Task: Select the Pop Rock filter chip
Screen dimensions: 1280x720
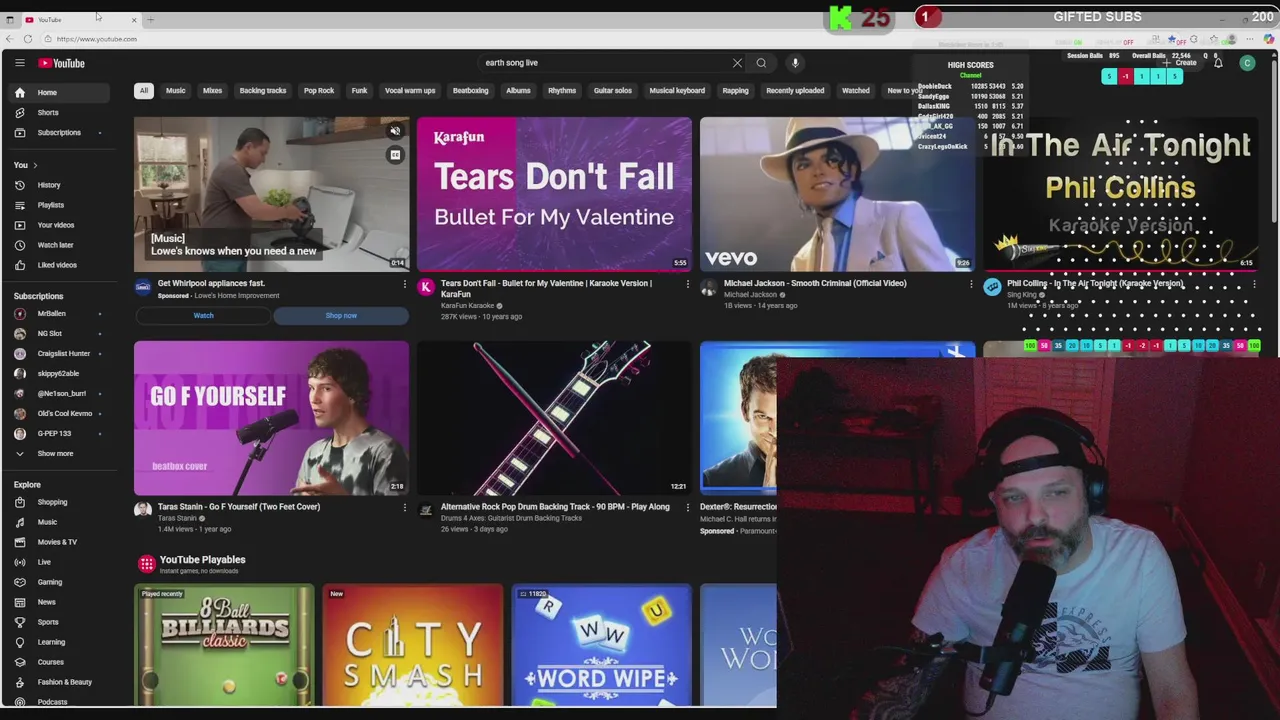Action: (319, 91)
